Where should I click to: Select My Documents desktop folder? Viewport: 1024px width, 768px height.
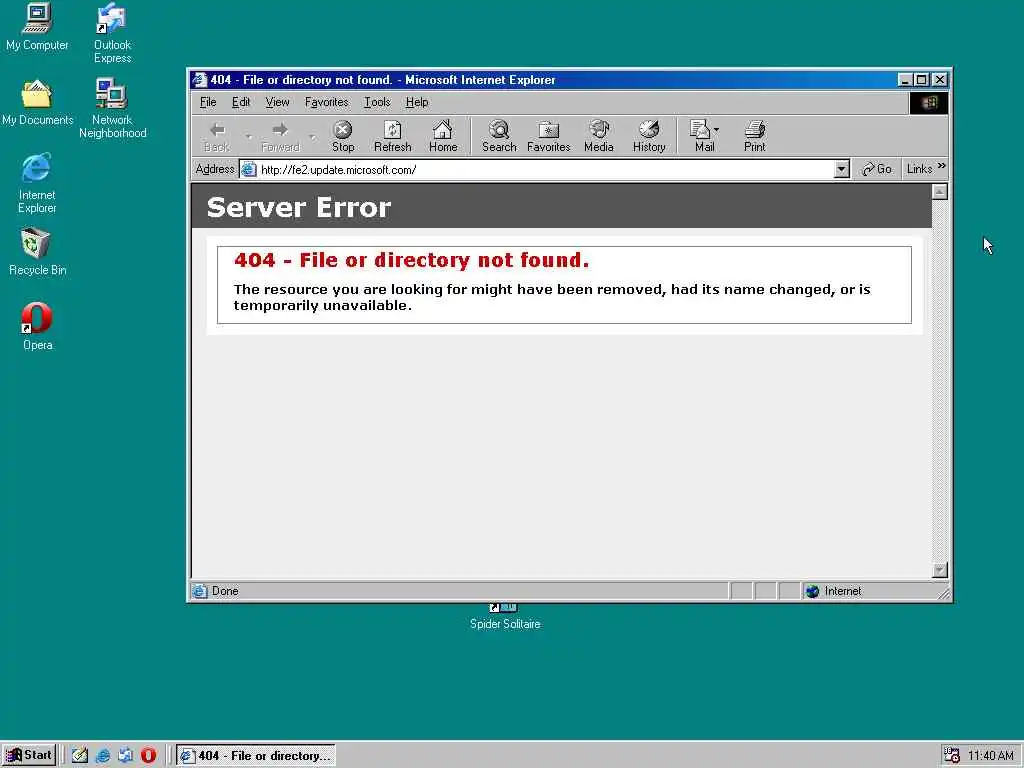(37, 103)
